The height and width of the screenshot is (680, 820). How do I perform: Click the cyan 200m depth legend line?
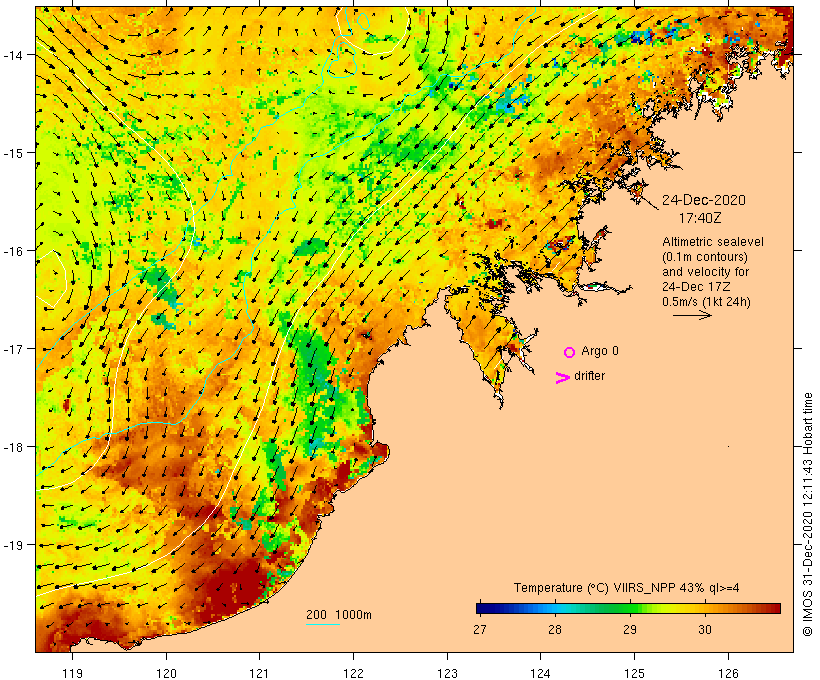323,624
